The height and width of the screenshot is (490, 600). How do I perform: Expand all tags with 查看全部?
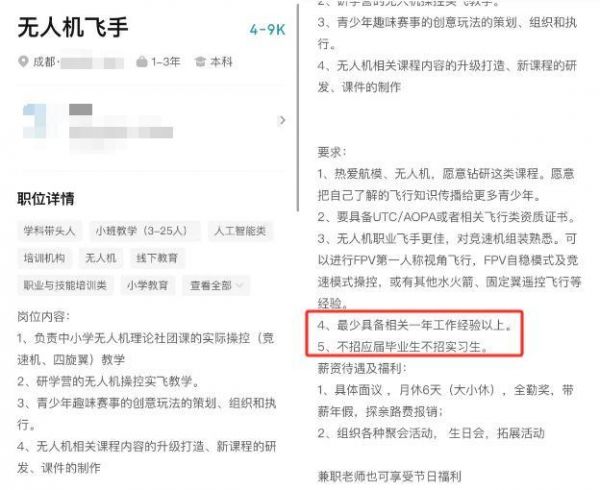[216, 285]
